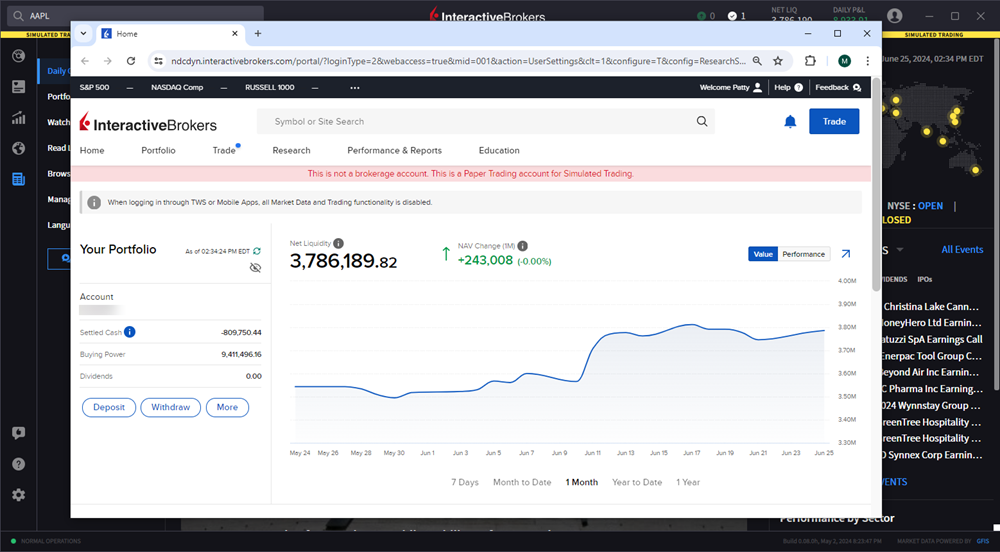Click the search magnifier in Symbol search
1000x552 pixels.
pos(702,121)
